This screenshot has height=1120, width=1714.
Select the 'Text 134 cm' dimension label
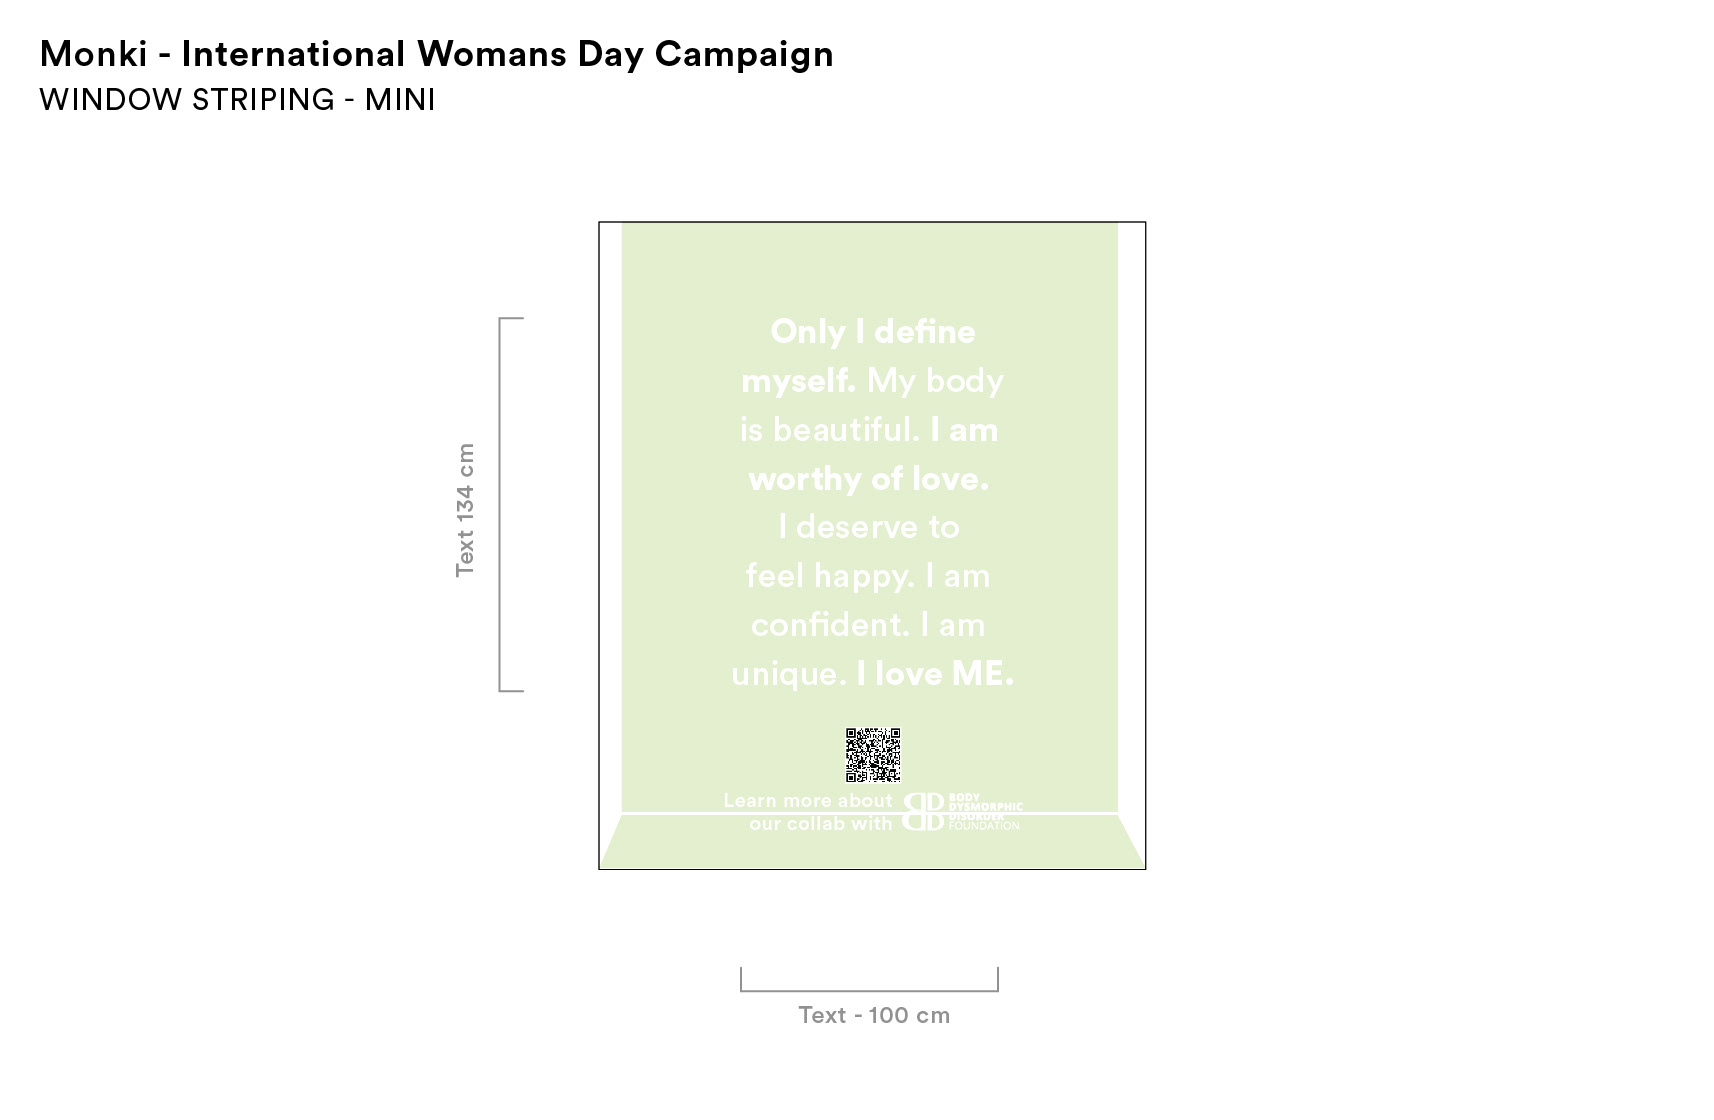click(x=465, y=510)
